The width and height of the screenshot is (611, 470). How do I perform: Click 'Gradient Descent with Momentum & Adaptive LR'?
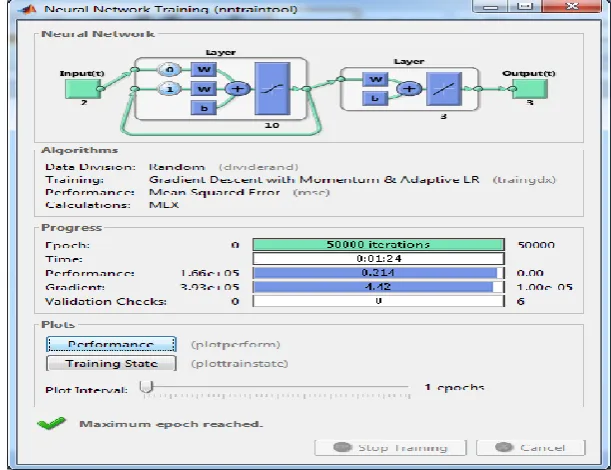tap(314, 180)
